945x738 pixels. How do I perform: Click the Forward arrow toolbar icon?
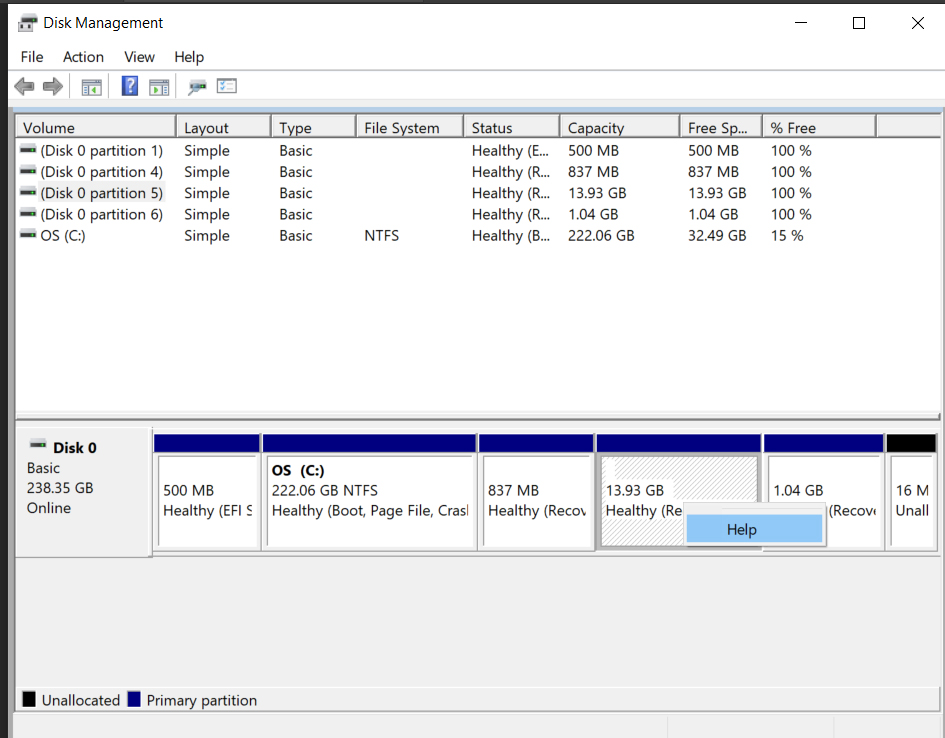pos(53,86)
